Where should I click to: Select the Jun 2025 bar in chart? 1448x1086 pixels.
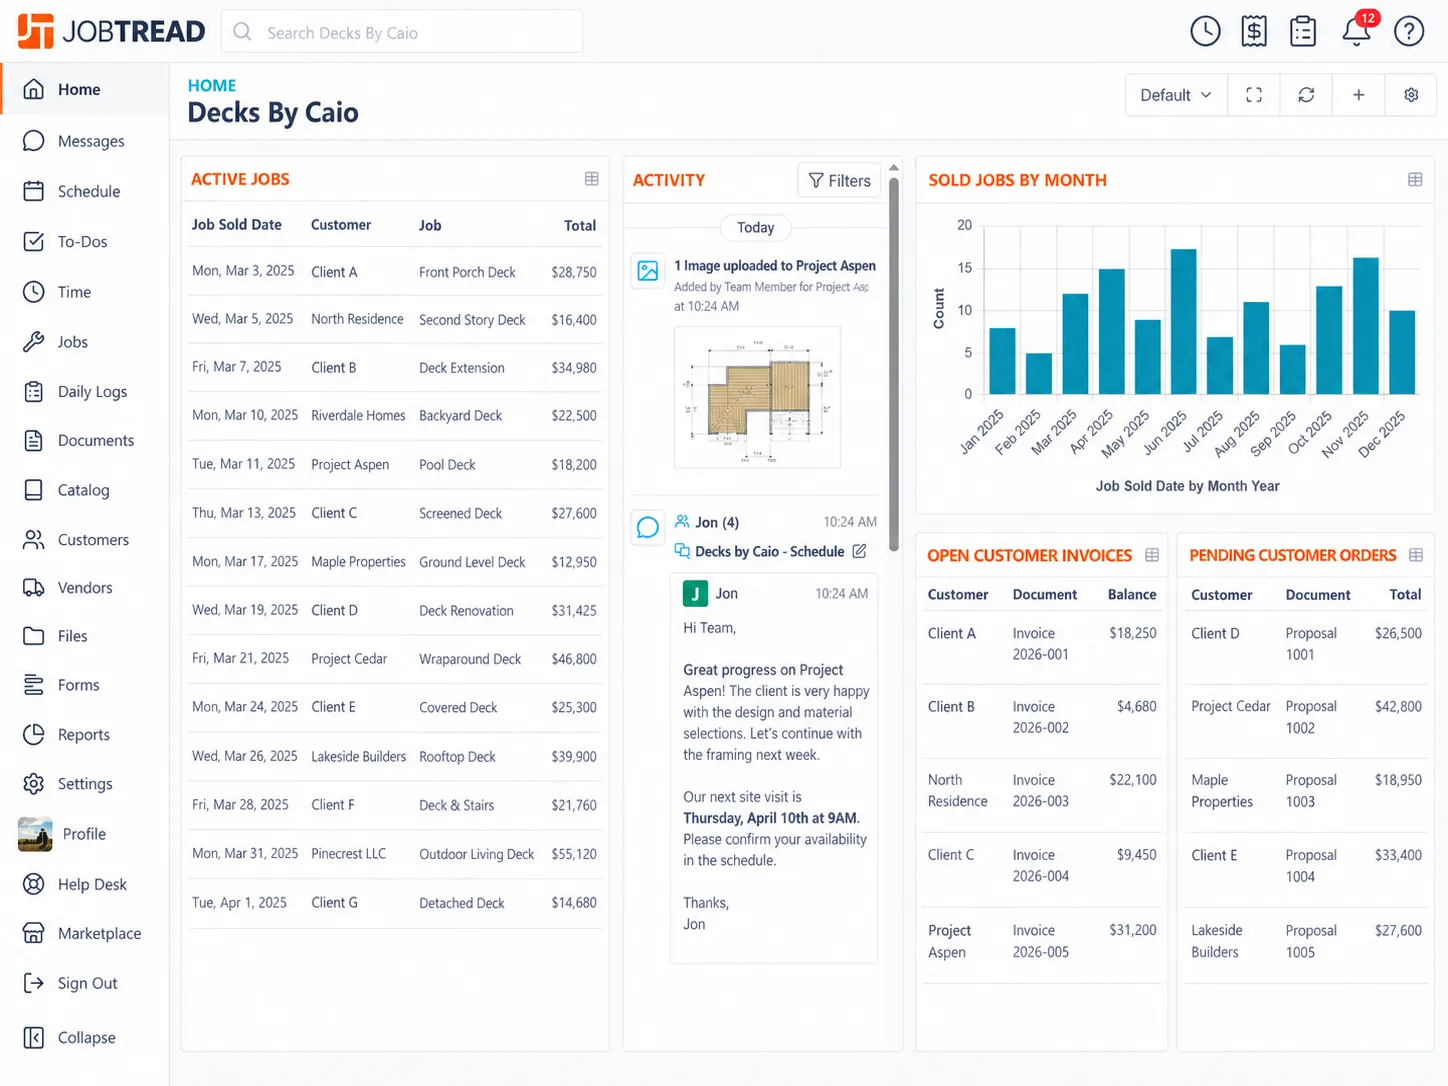[x=1184, y=321]
